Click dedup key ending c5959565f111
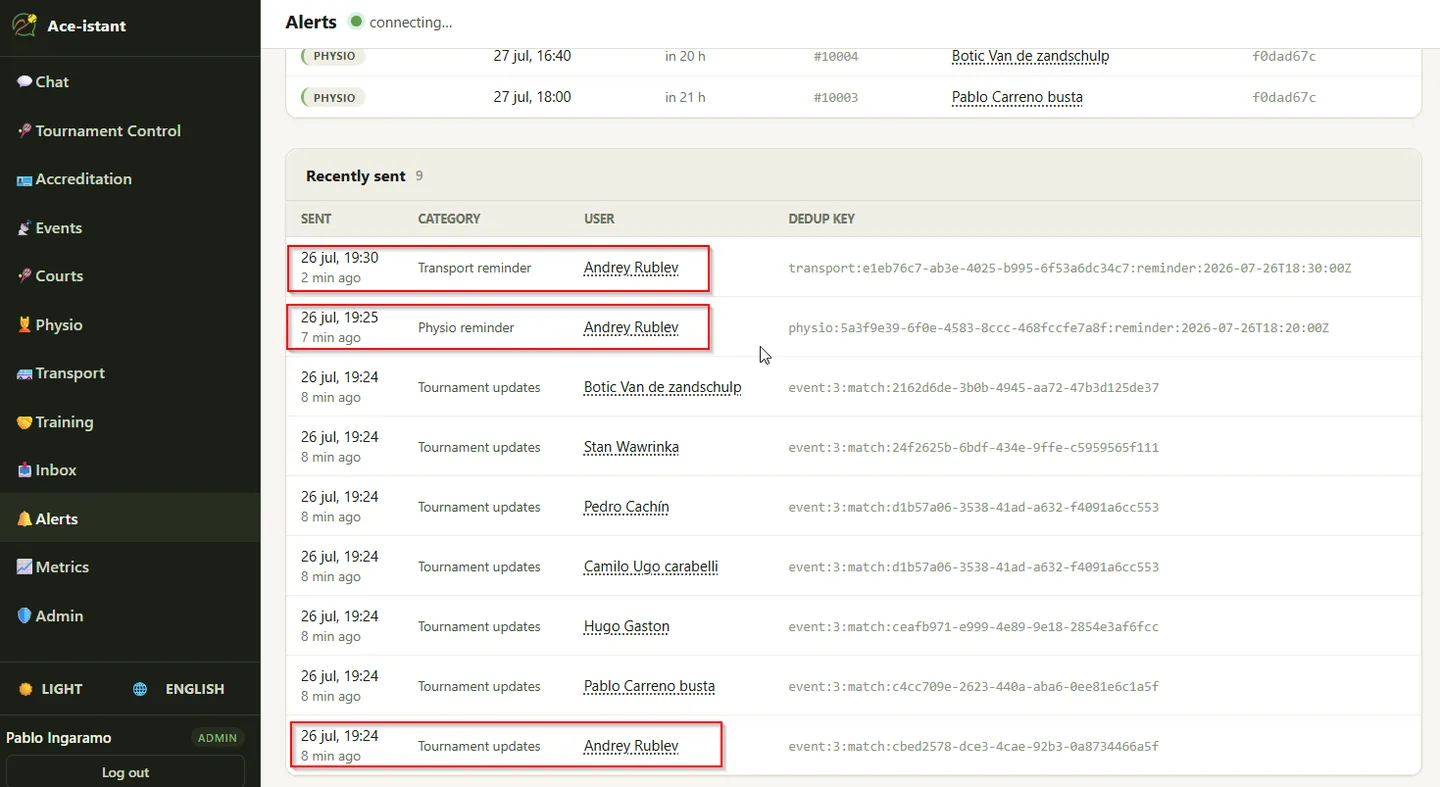 973,447
